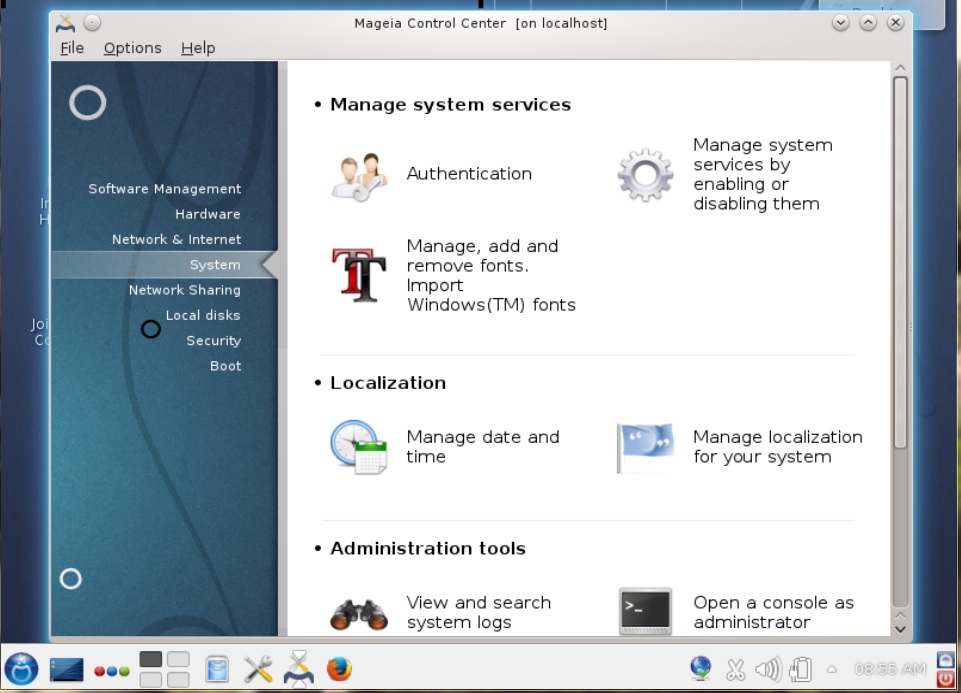Image resolution: width=961 pixels, height=693 pixels.
Task: Open the device notifier tray icon
Action: tap(800, 669)
